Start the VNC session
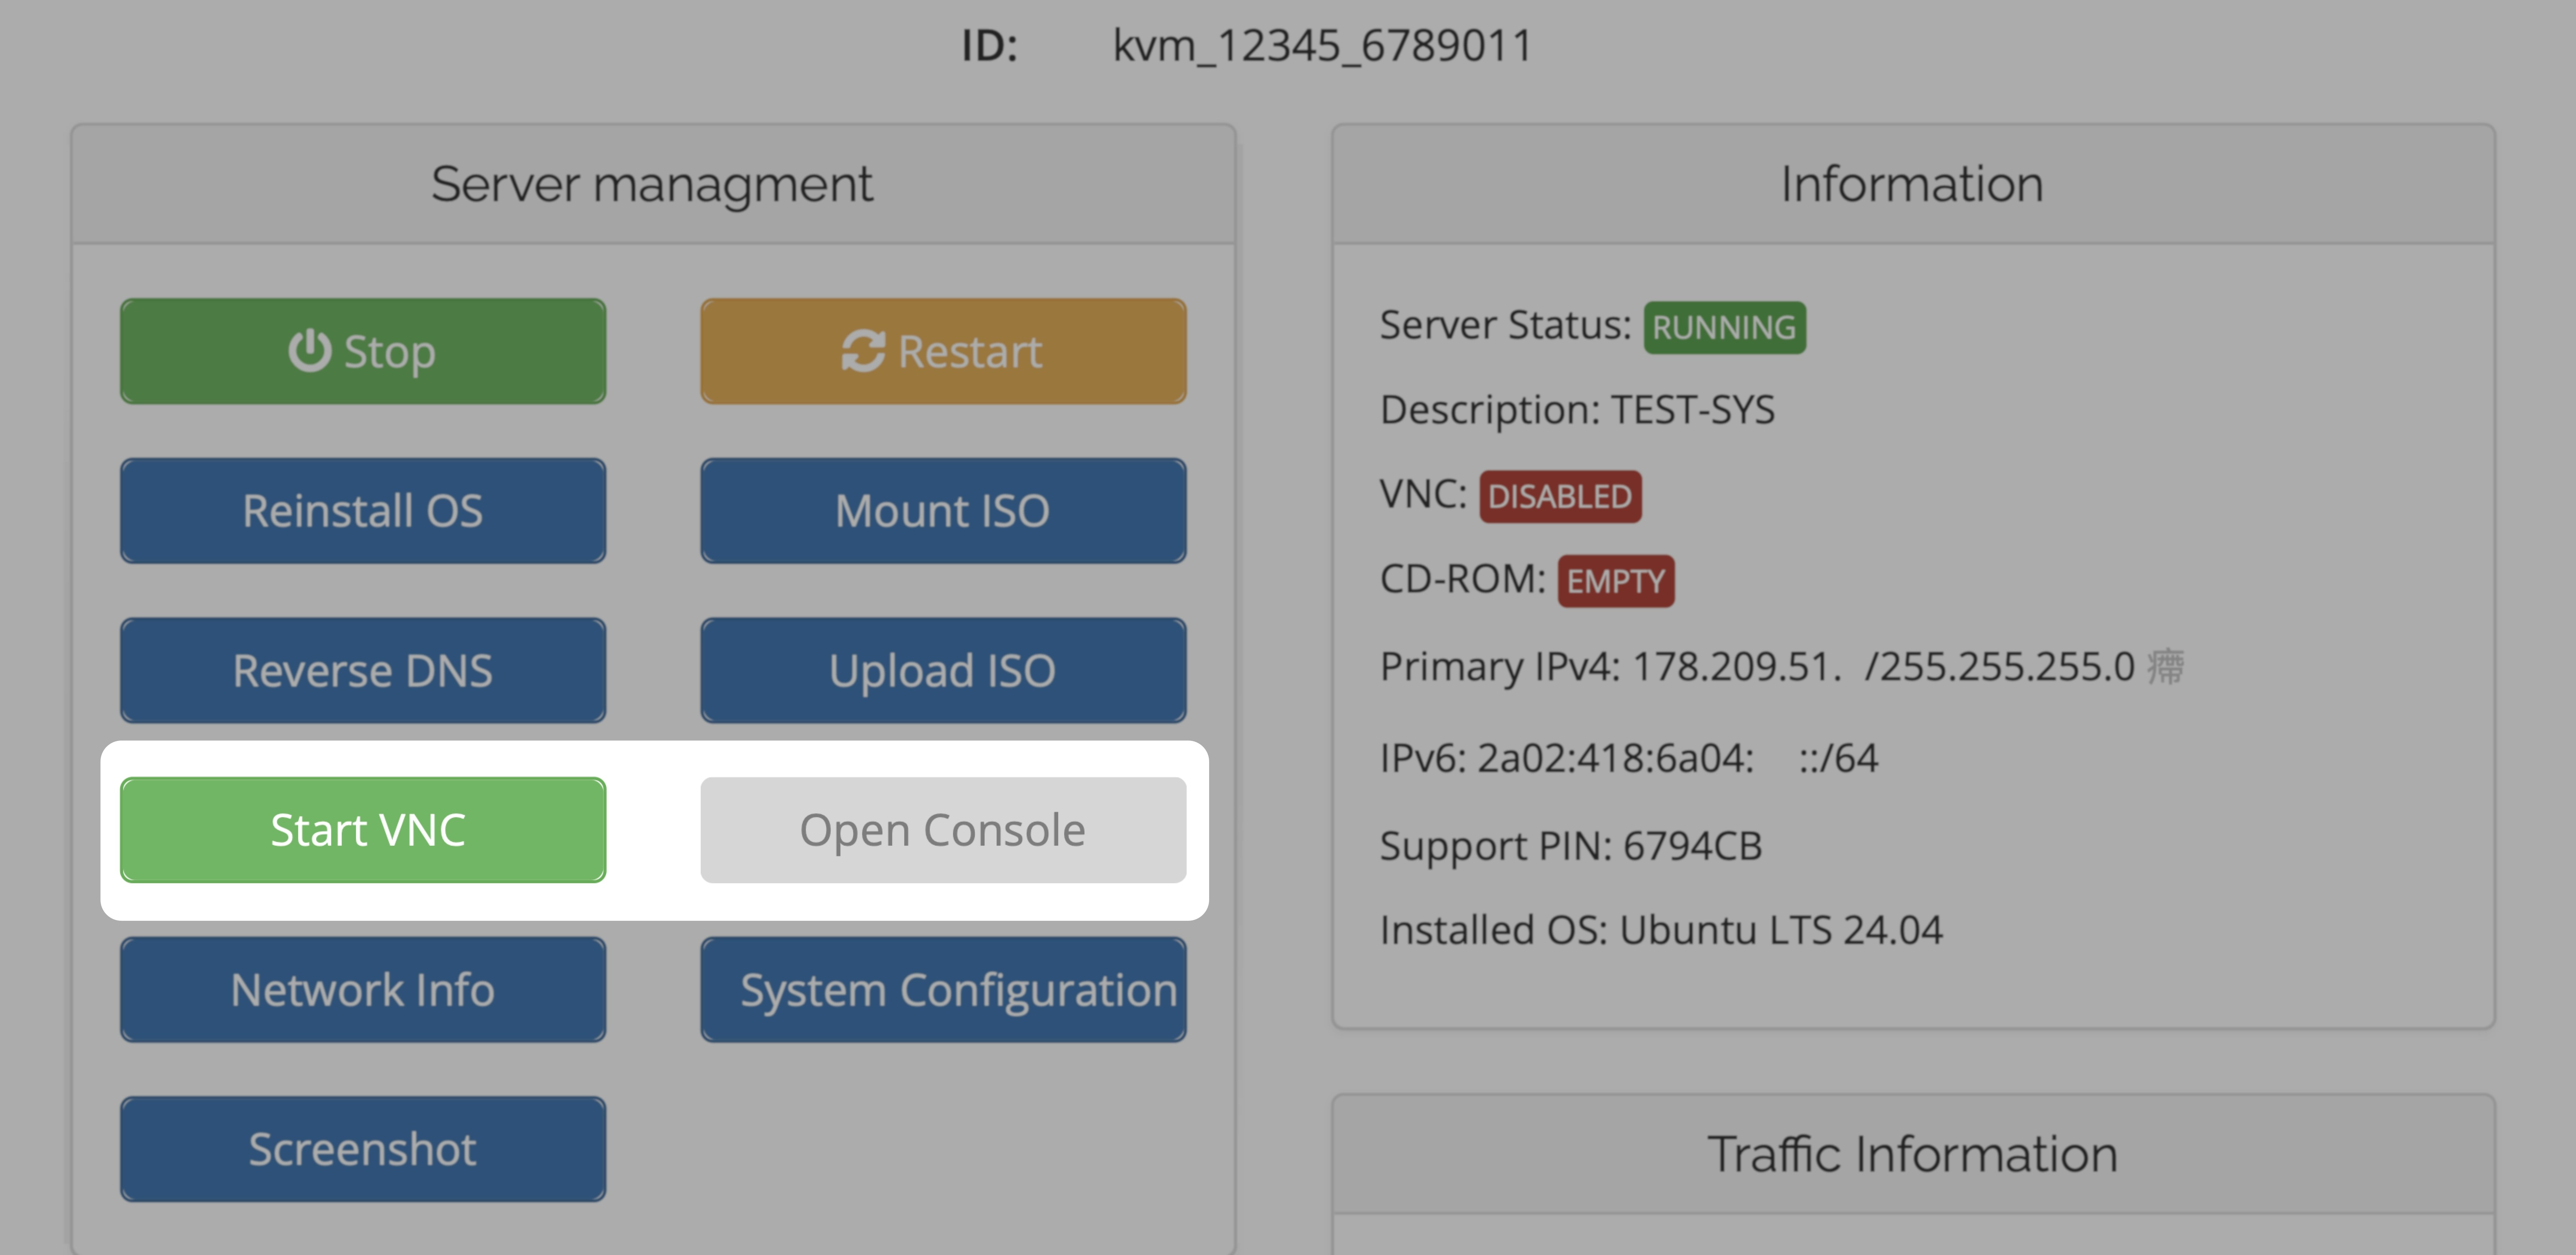Screen dimensions: 2576x1255 pos(363,830)
